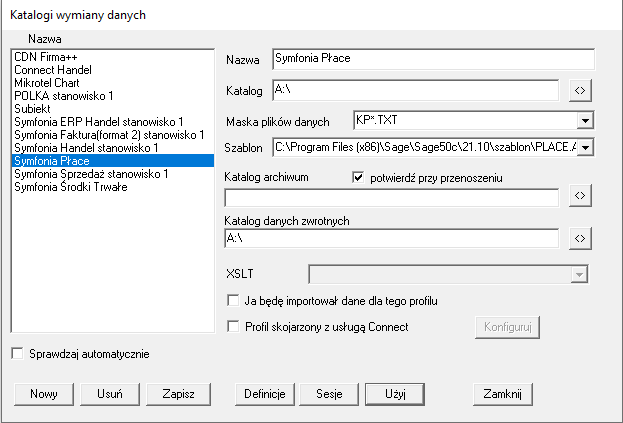Browse for the Katalog folder path
623x423 pixels.
point(580,91)
